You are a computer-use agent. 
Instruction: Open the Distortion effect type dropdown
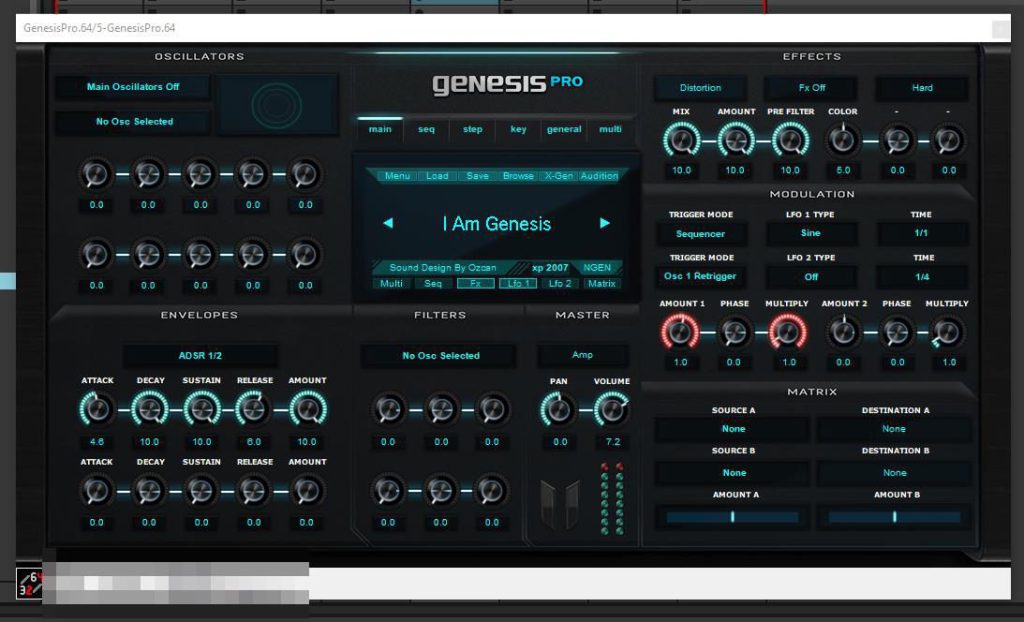701,88
